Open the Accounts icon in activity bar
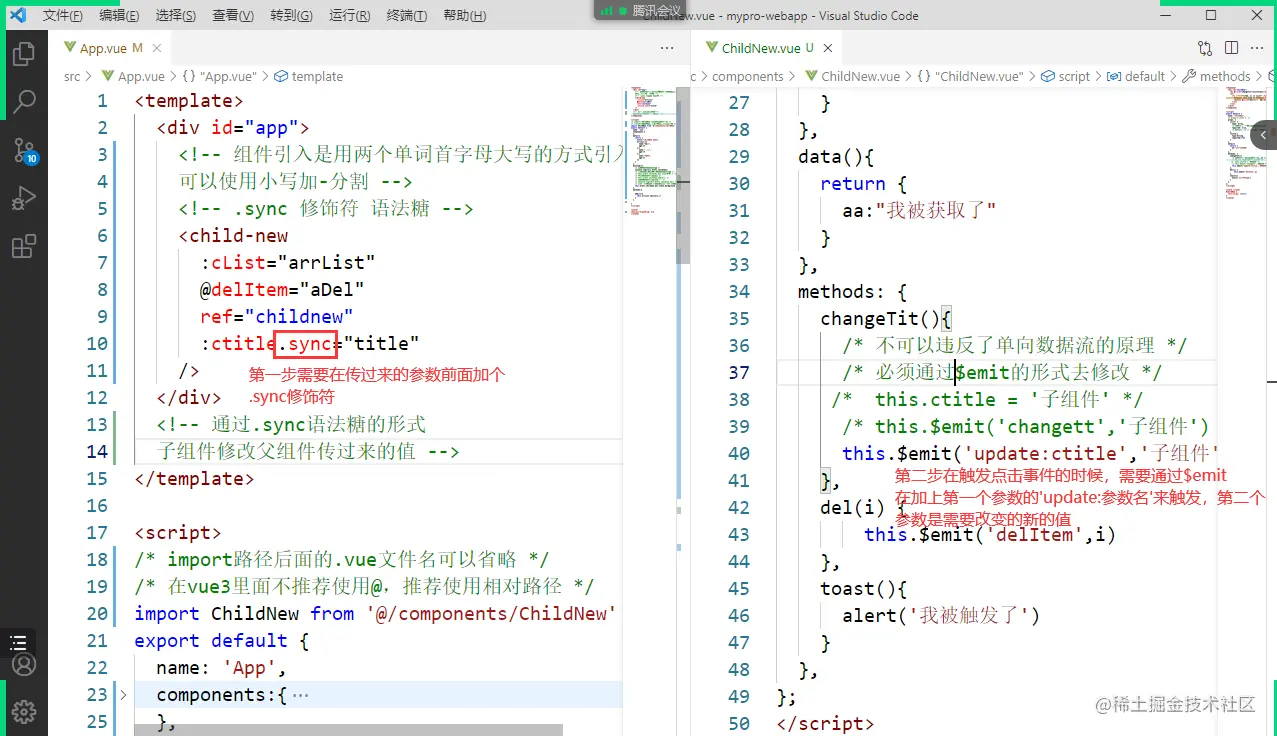Image resolution: width=1277 pixels, height=736 pixels. pos(24,664)
